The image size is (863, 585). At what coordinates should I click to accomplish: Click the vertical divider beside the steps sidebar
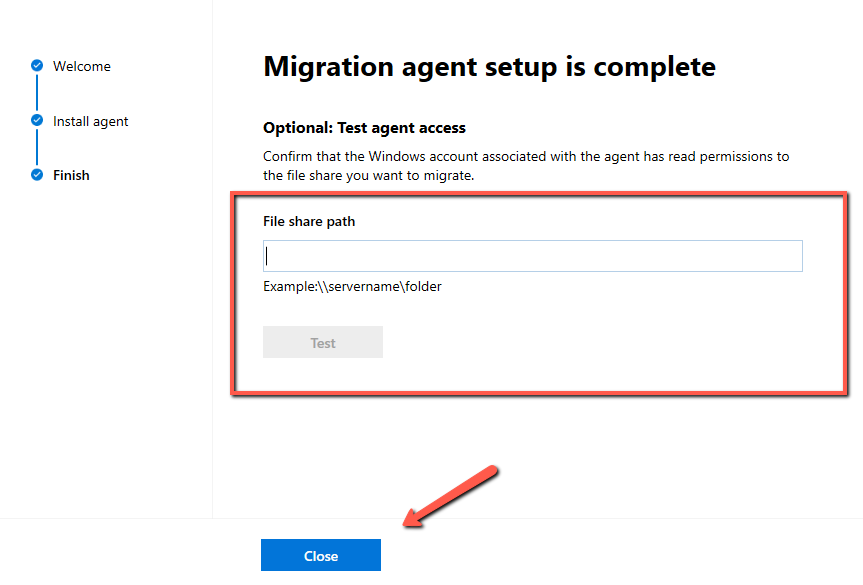point(213,300)
